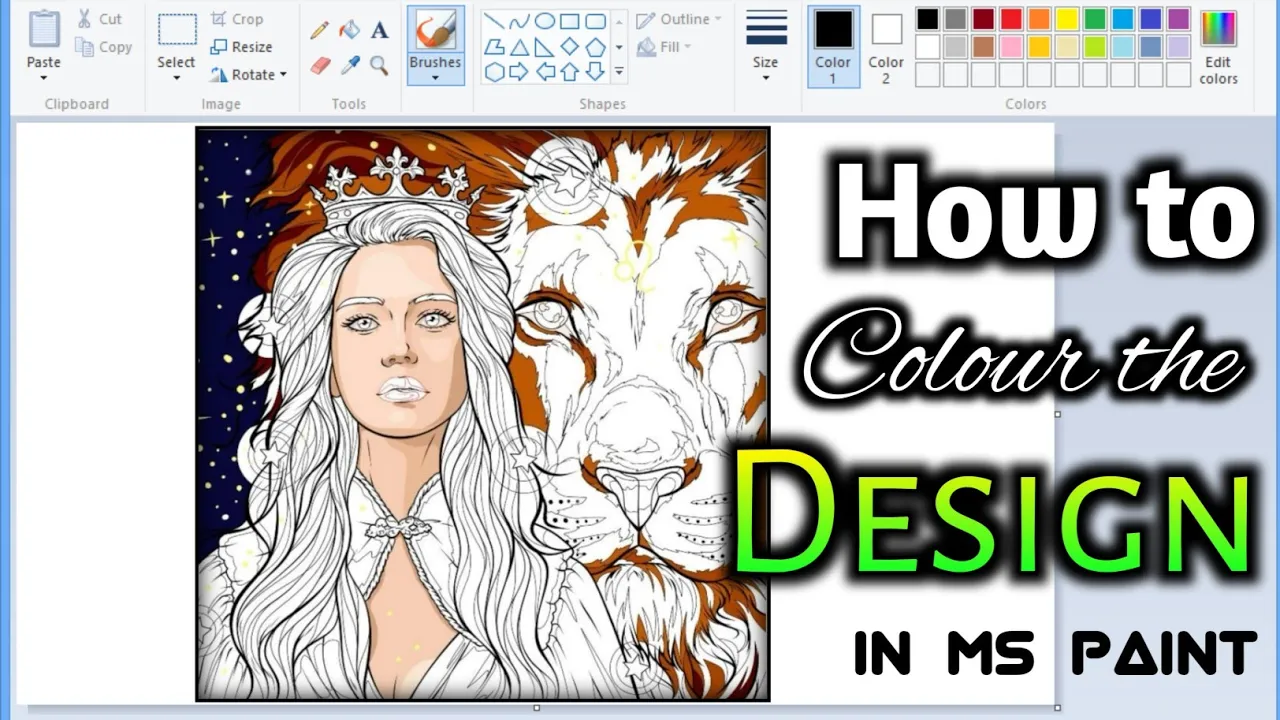Select the Color picker eyedropper tool
1280x720 pixels.
(x=349, y=65)
